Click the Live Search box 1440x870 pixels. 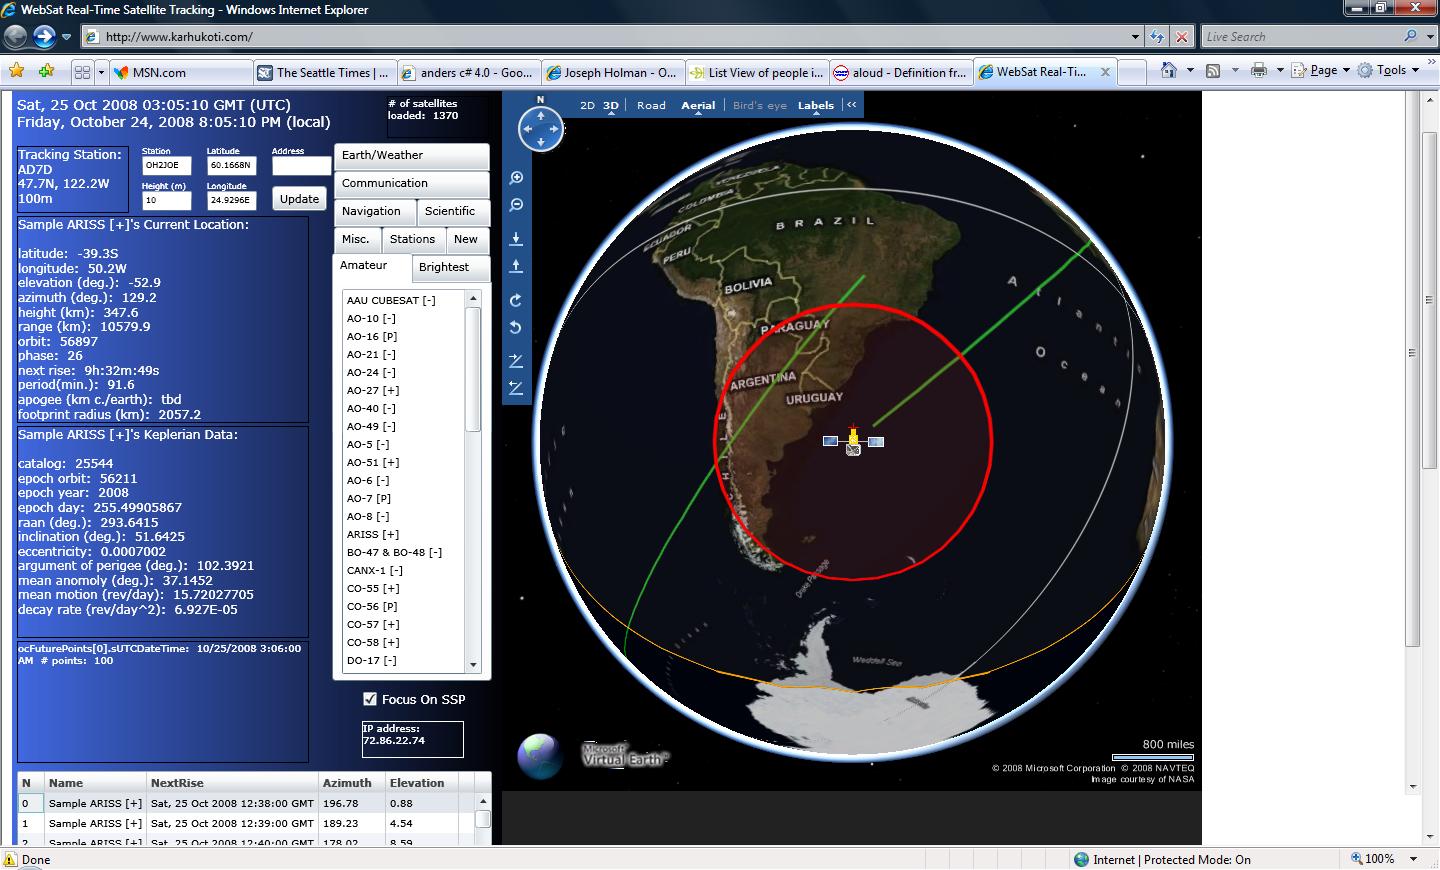[1301, 37]
